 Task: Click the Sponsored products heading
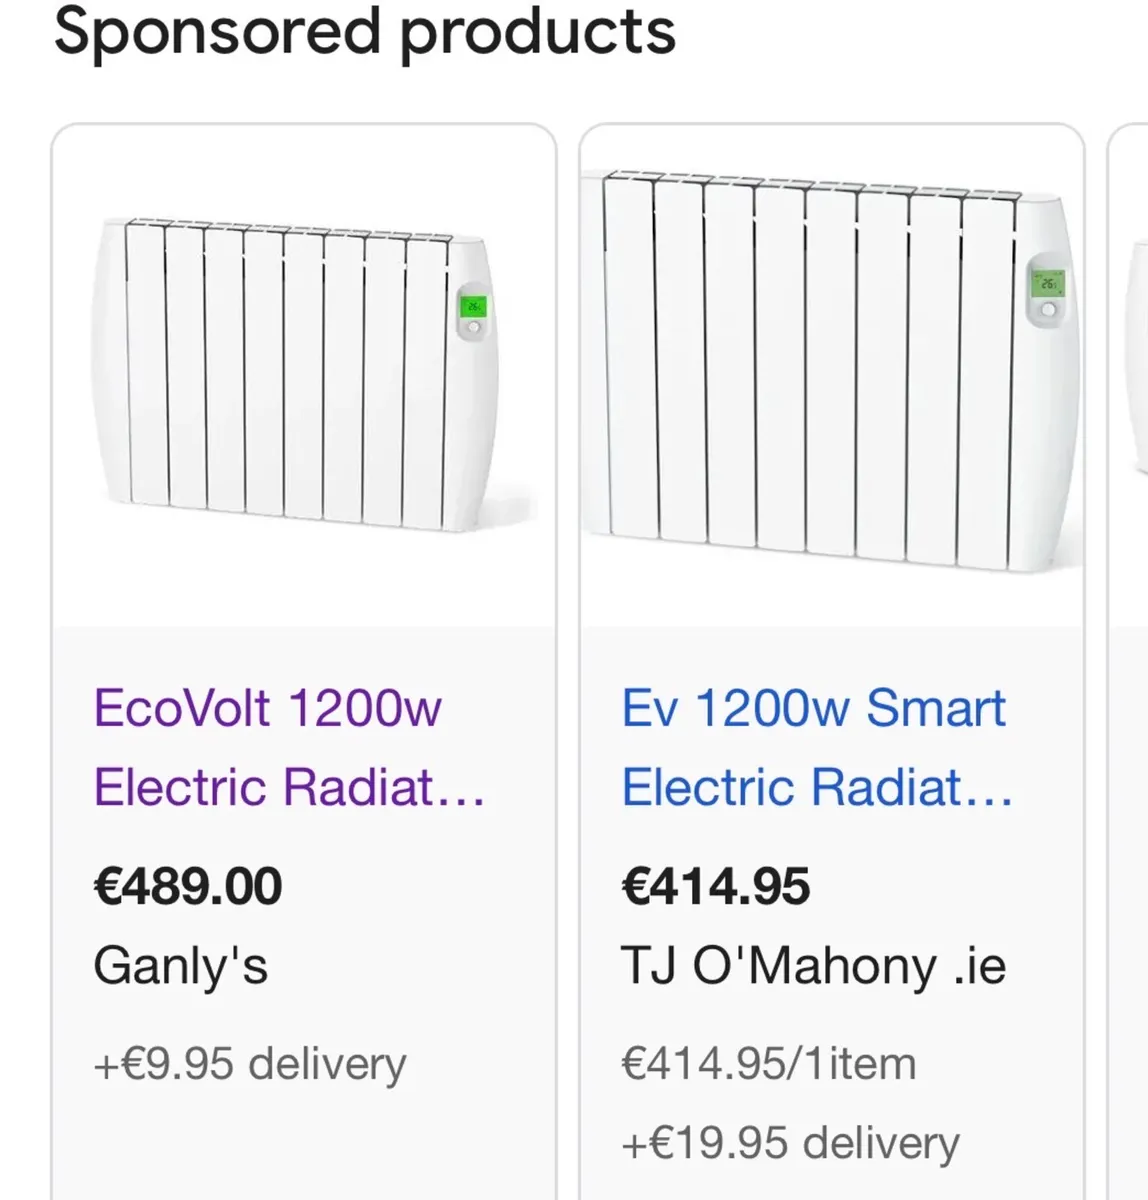coord(364,33)
